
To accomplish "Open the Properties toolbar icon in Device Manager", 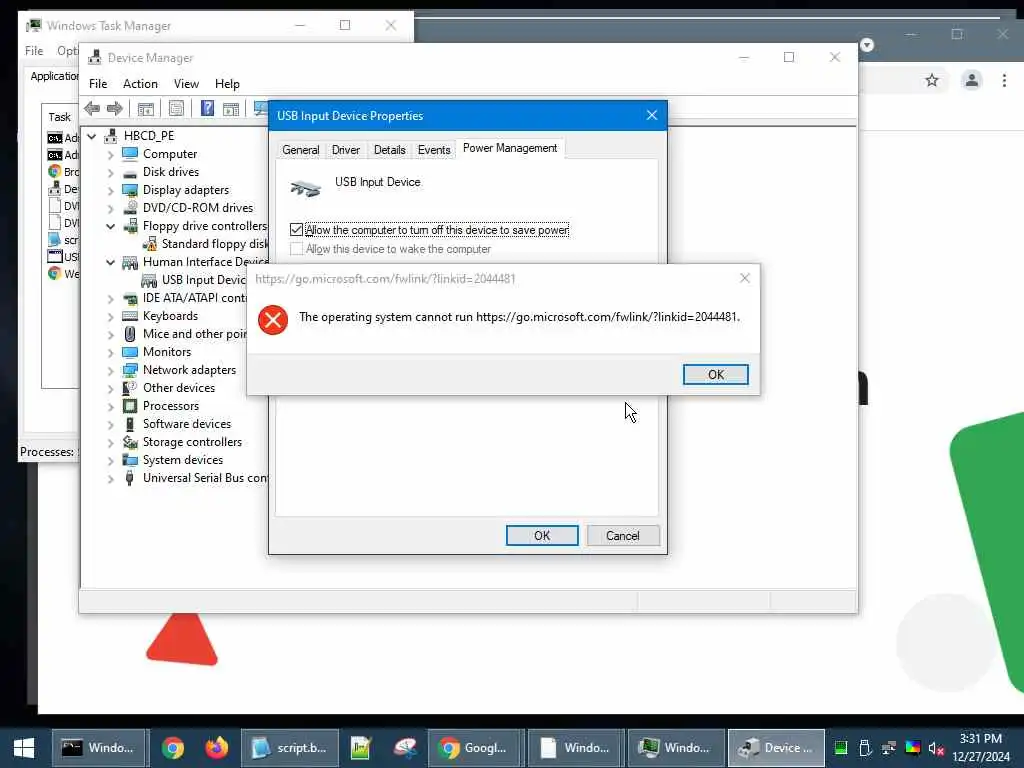I will [176, 108].
